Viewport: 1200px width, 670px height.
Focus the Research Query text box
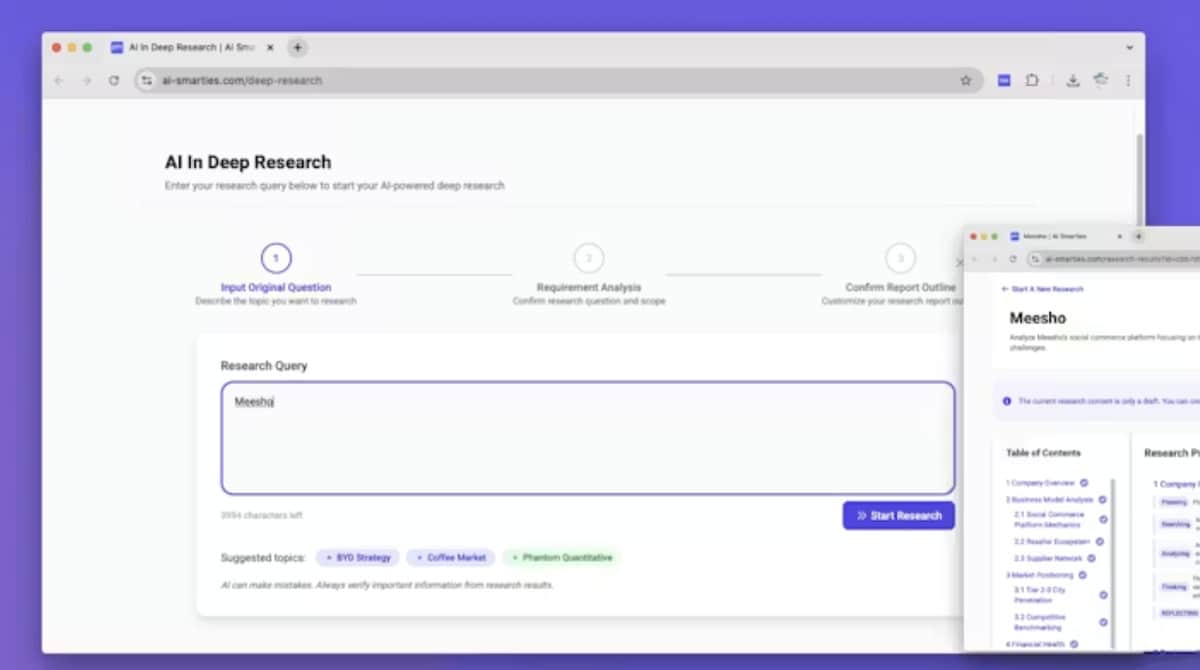pos(588,438)
